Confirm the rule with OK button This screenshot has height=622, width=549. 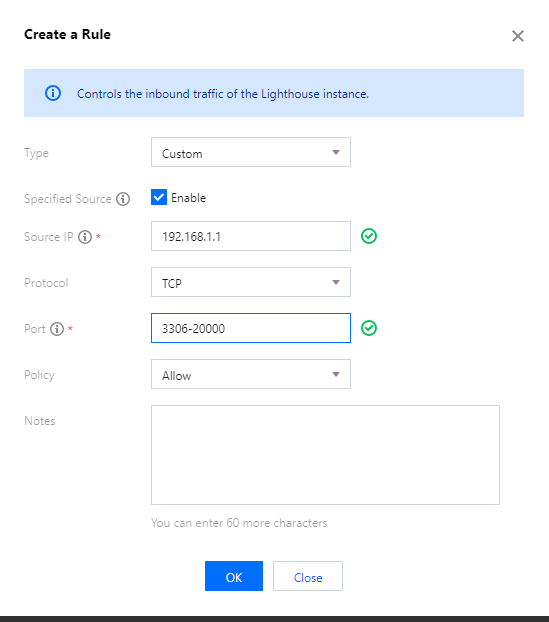[234, 576]
